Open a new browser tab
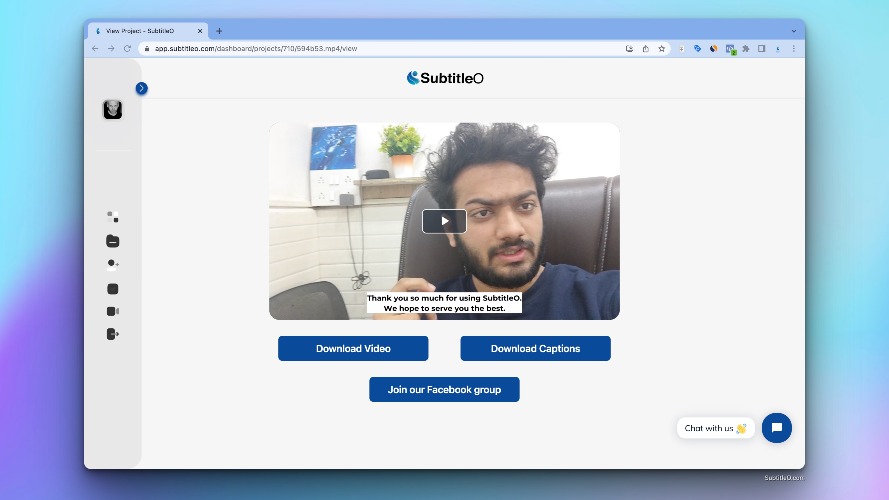This screenshot has height=500, width=889. [x=219, y=31]
